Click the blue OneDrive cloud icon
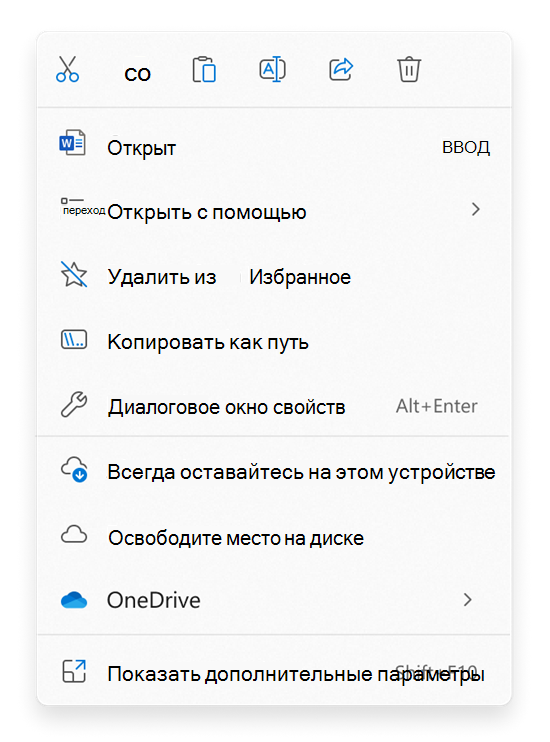This screenshot has height=742, width=550. coord(74,600)
